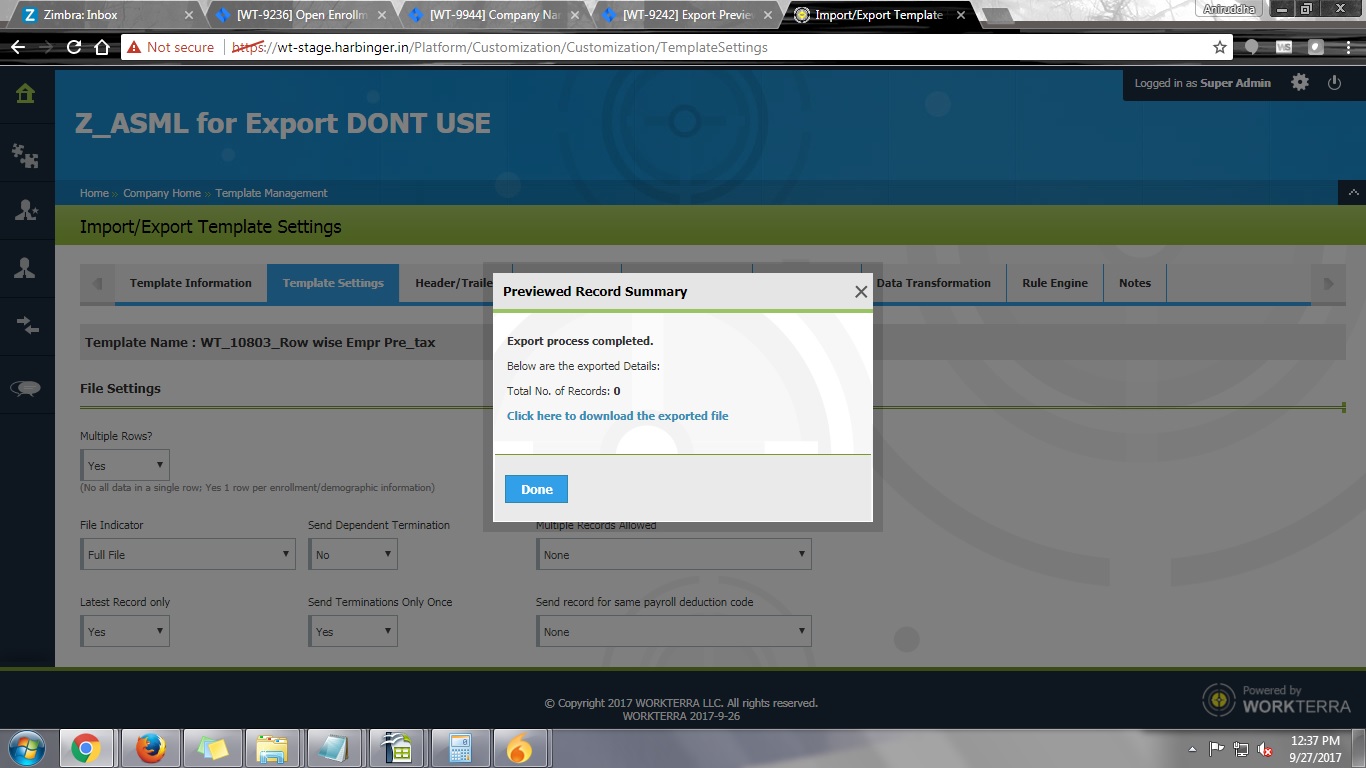Open the Rule Engine tab
The image size is (1366, 768).
coord(1055,283)
